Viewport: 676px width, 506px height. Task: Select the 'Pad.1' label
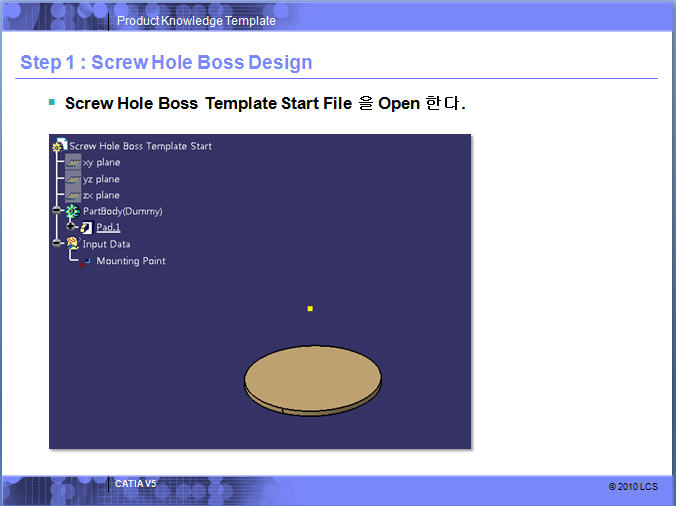108,227
